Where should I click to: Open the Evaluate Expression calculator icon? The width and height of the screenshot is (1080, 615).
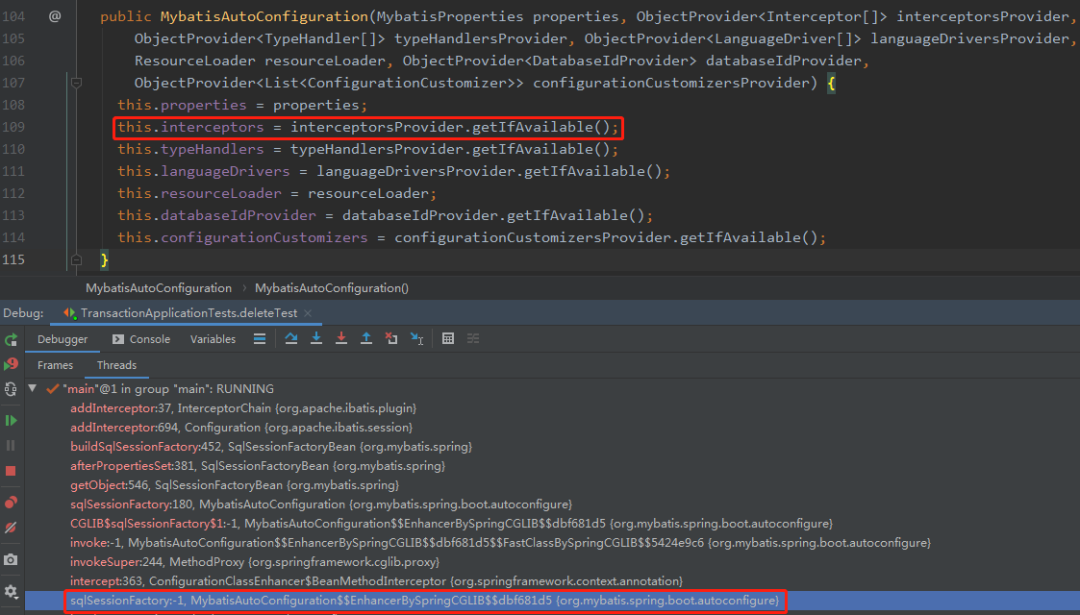448,338
